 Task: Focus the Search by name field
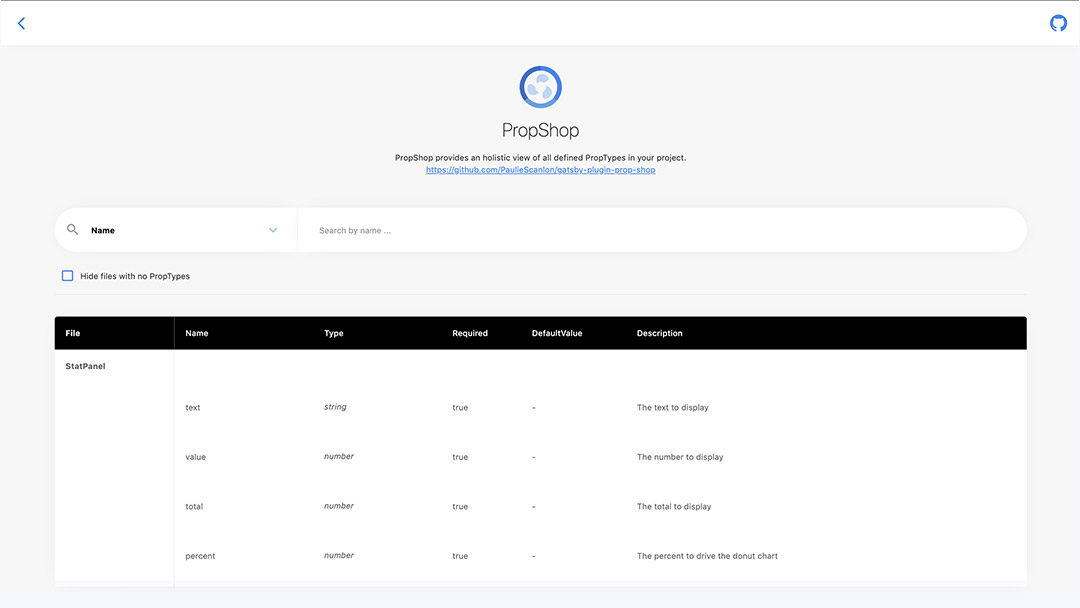tap(661, 230)
